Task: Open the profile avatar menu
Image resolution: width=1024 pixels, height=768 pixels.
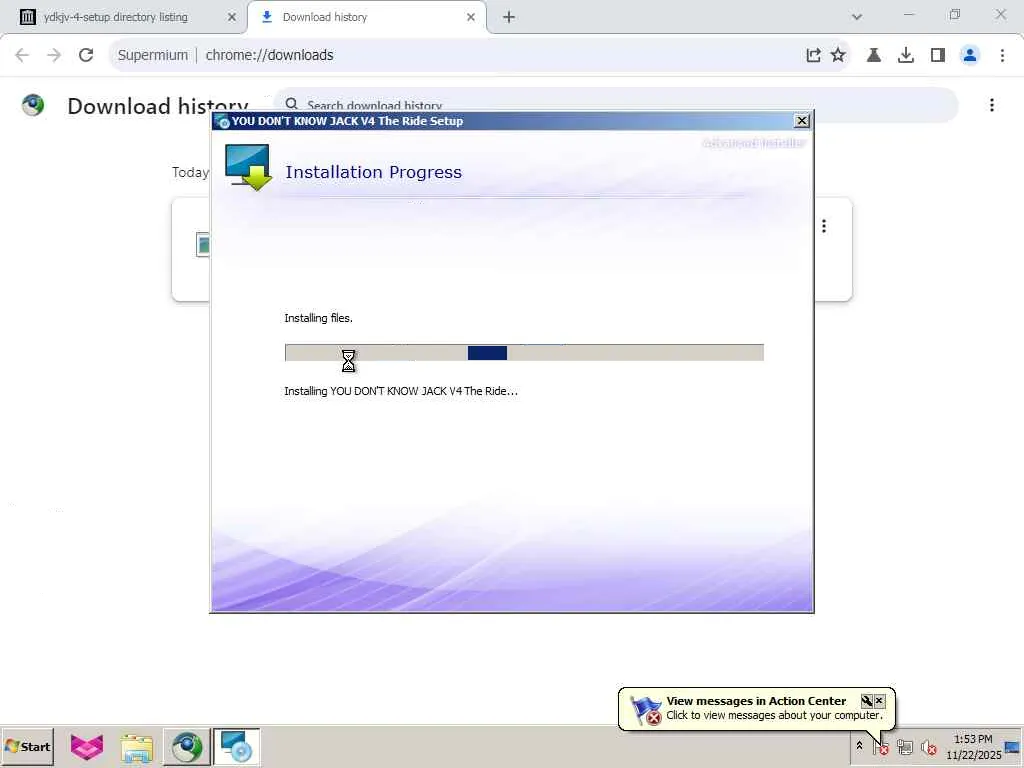Action: point(970,55)
